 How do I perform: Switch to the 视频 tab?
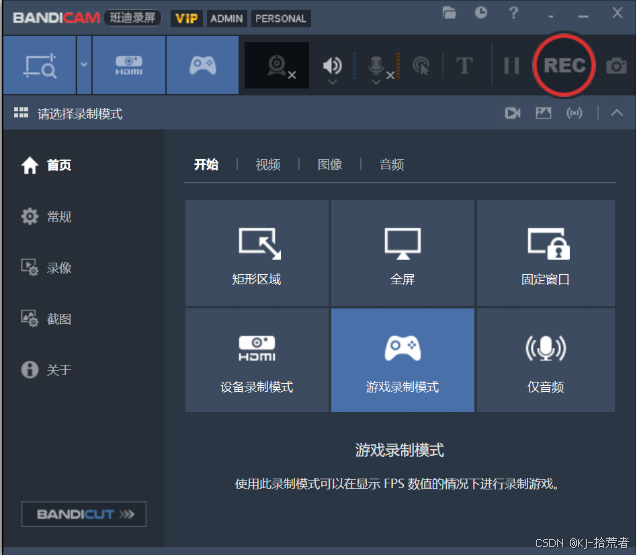[268, 164]
